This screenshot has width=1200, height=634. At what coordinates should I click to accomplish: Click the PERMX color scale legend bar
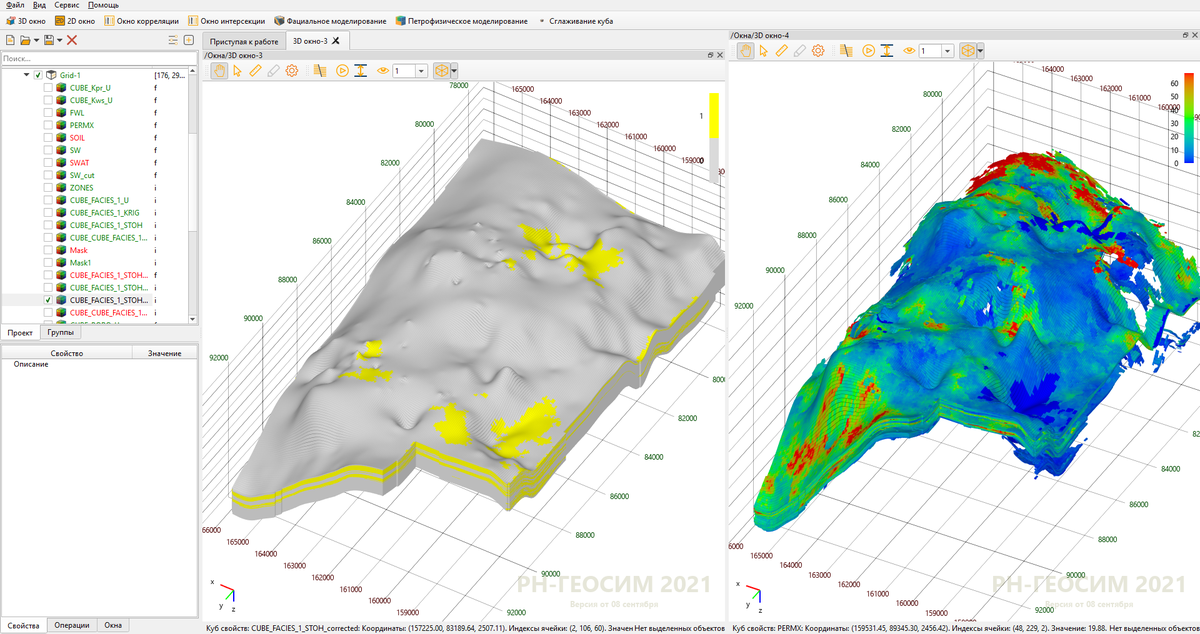(x=1188, y=117)
